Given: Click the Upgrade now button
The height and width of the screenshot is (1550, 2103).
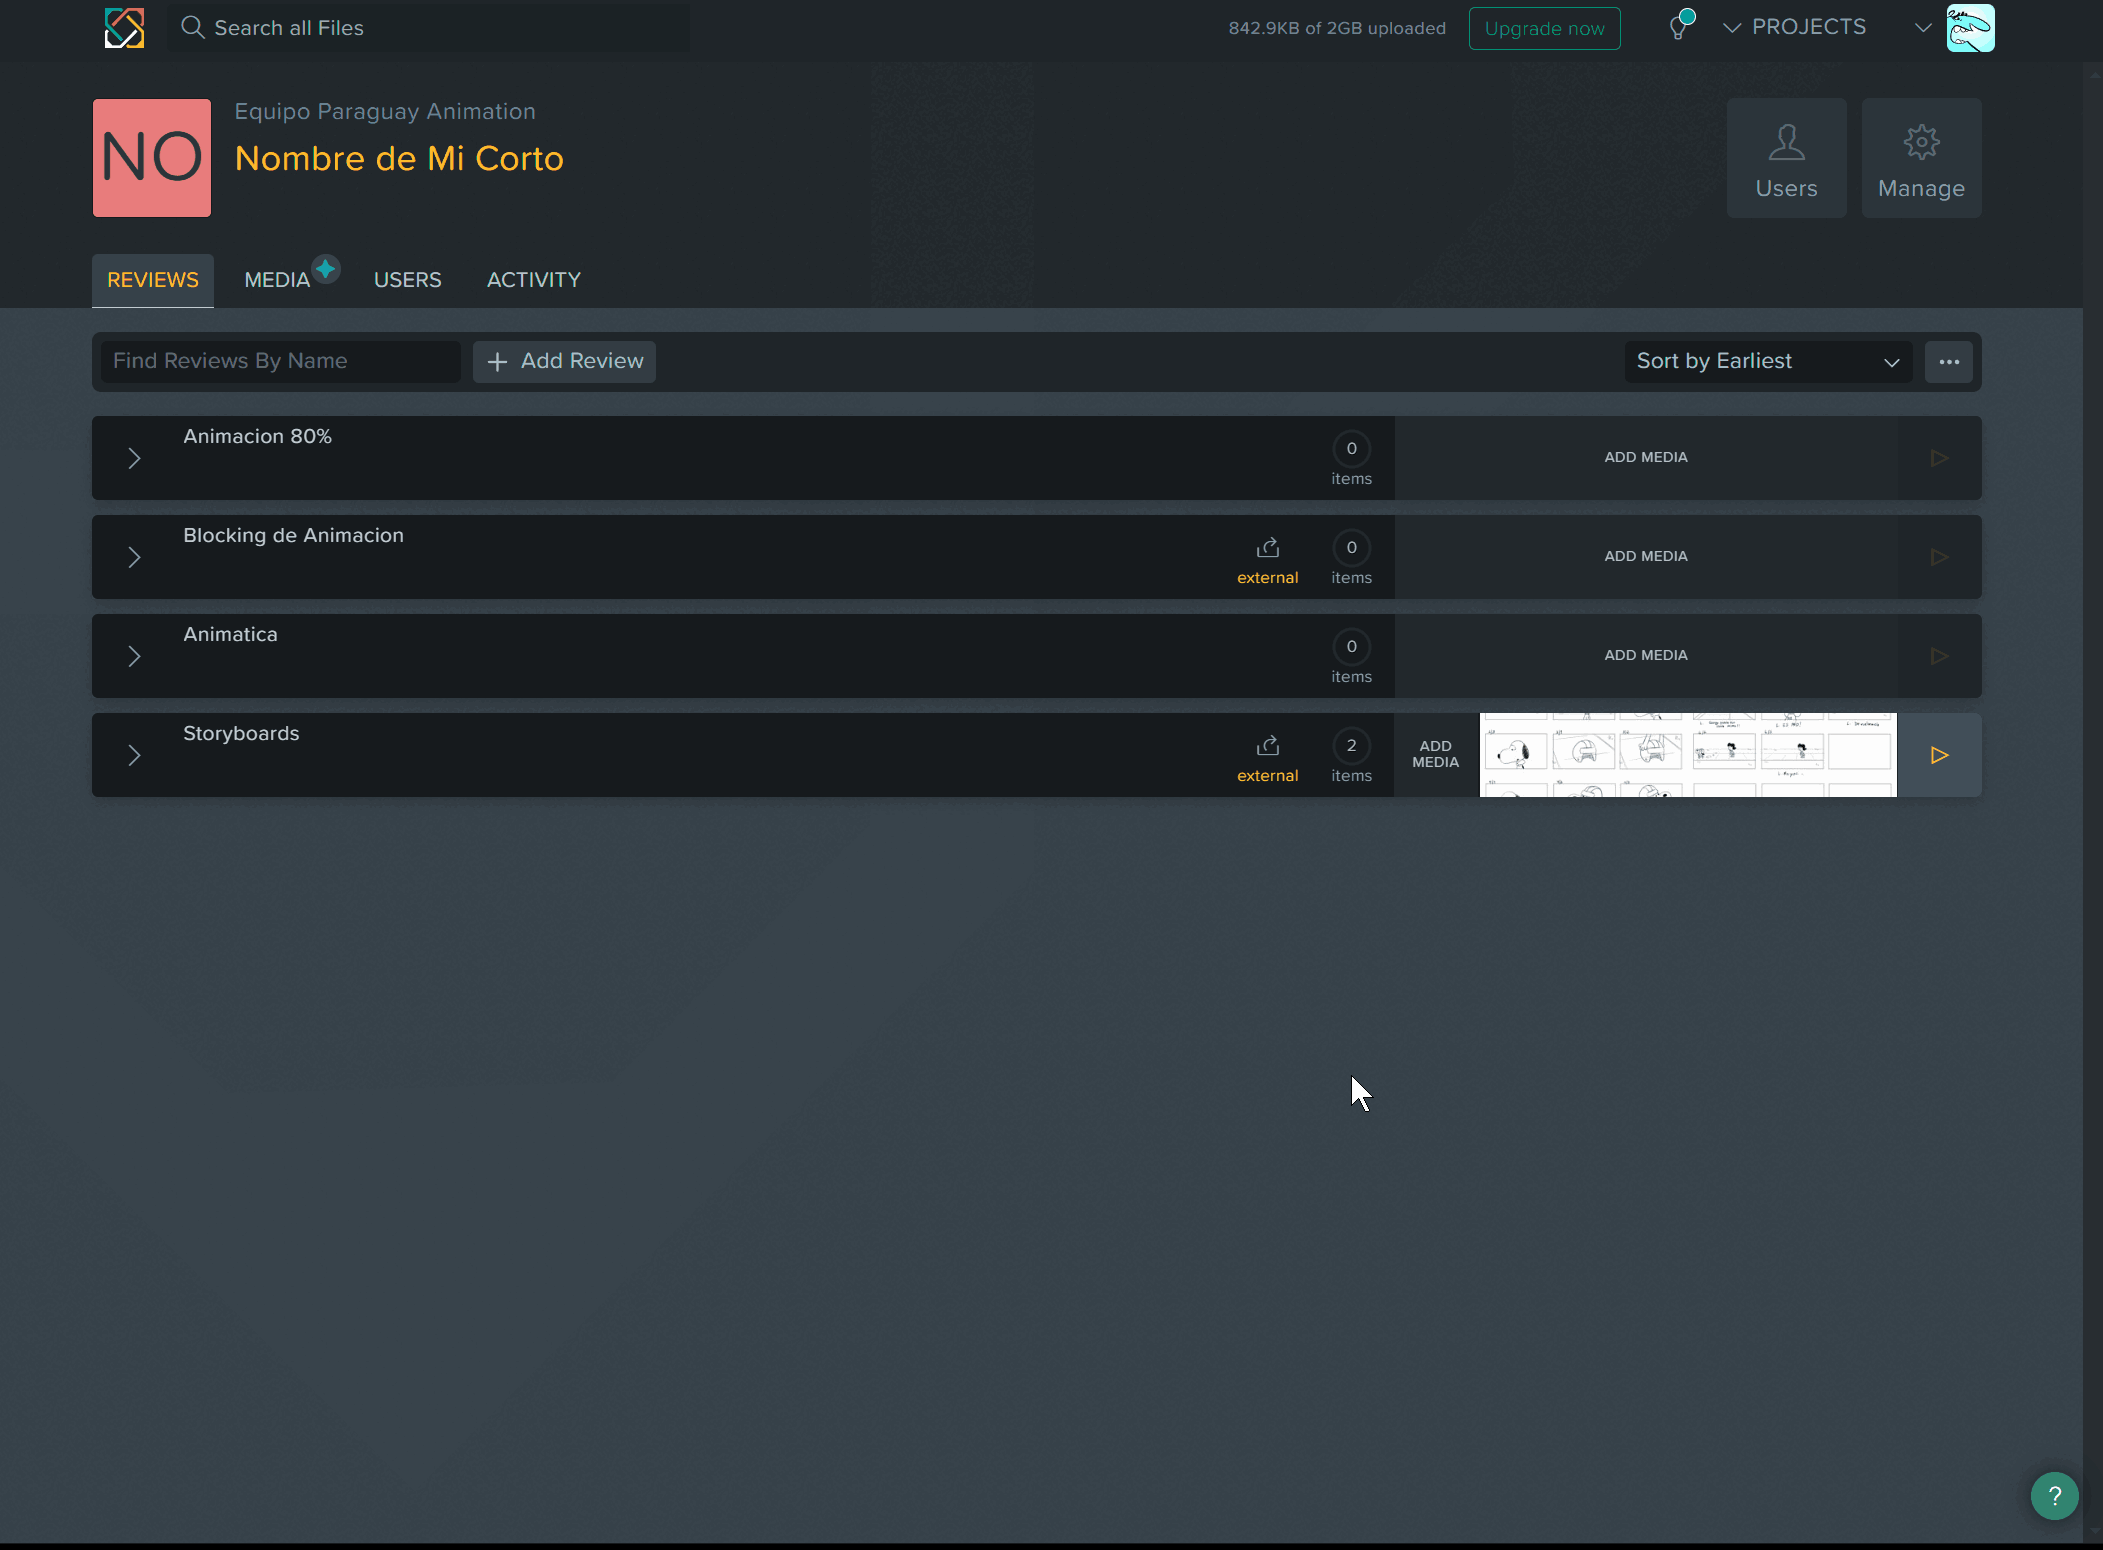Looking at the screenshot, I should 1543,29.
